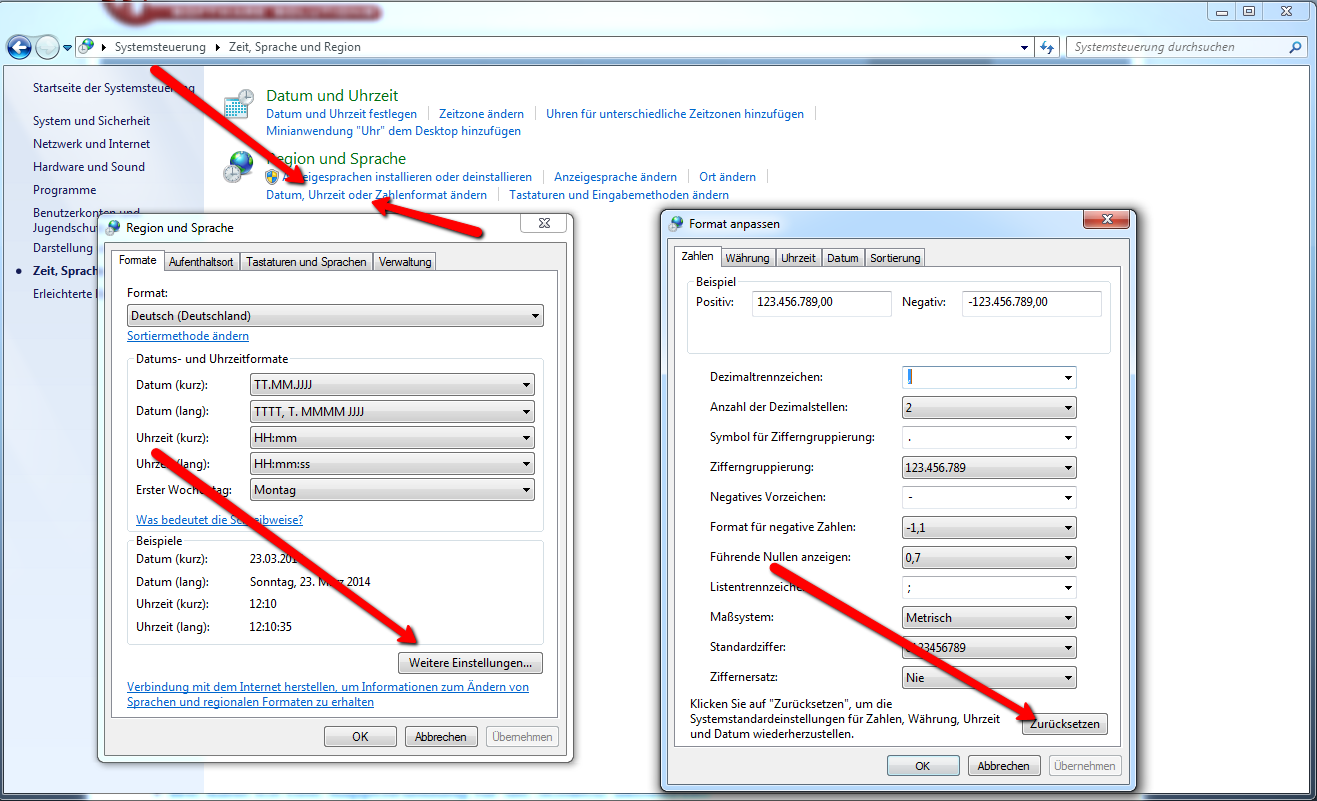
Task: Open the HH:mm:ss long time dropdown
Action: tap(392, 464)
